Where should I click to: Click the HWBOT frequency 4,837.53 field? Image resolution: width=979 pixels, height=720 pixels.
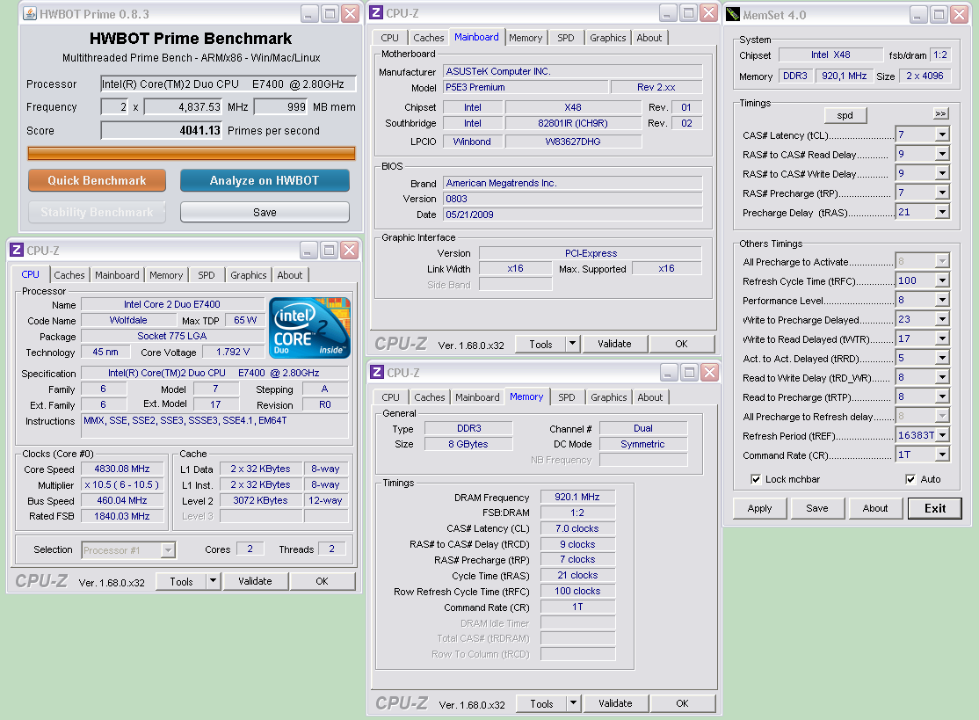184,107
